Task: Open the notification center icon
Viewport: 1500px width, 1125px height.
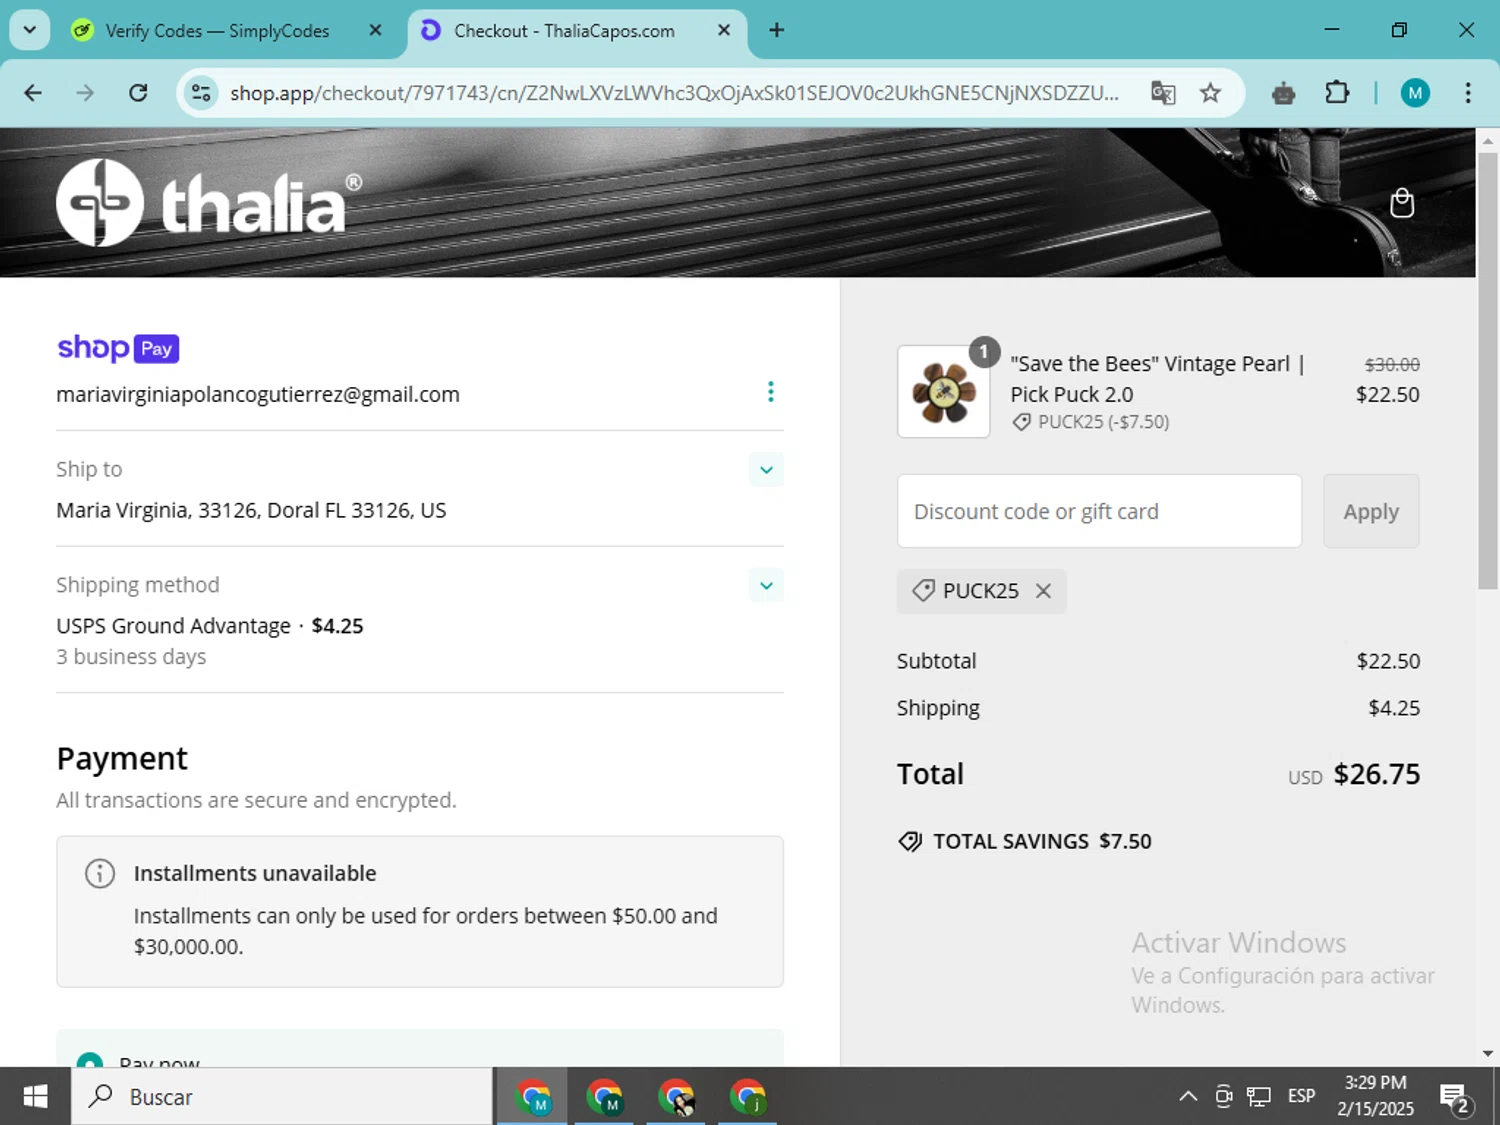Action: [1455, 1098]
